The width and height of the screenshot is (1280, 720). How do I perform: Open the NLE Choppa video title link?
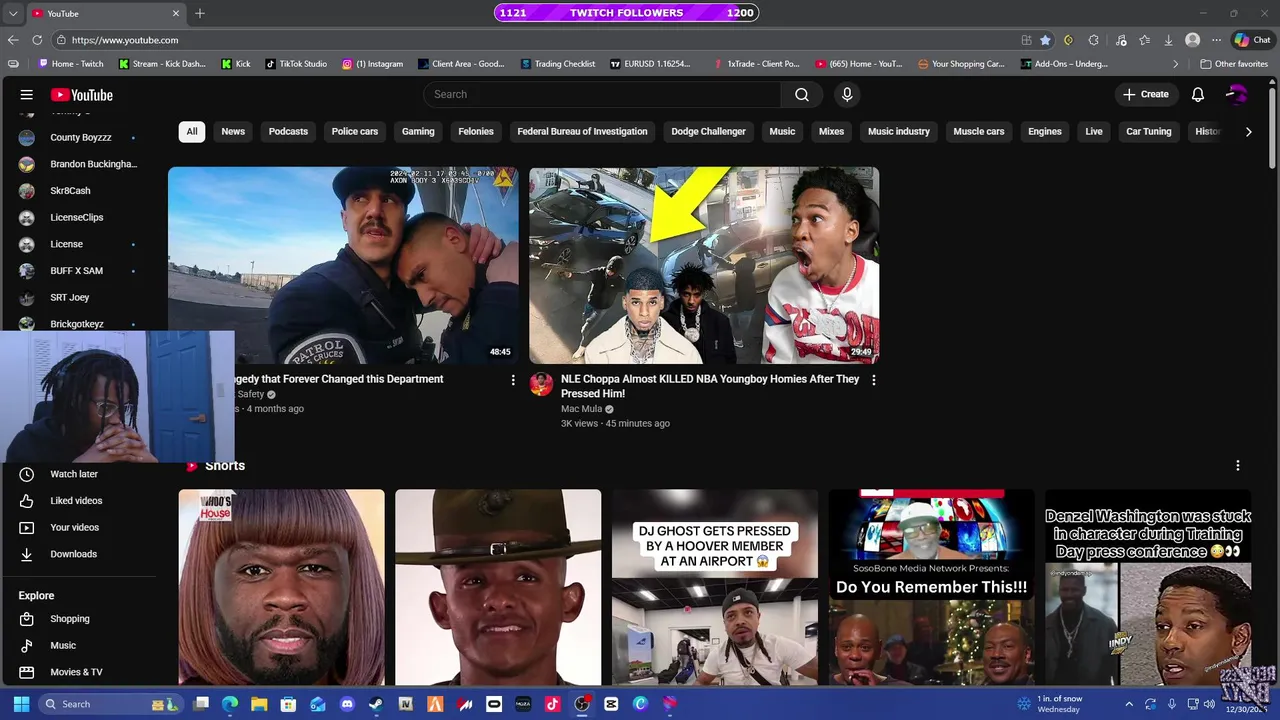[710, 386]
